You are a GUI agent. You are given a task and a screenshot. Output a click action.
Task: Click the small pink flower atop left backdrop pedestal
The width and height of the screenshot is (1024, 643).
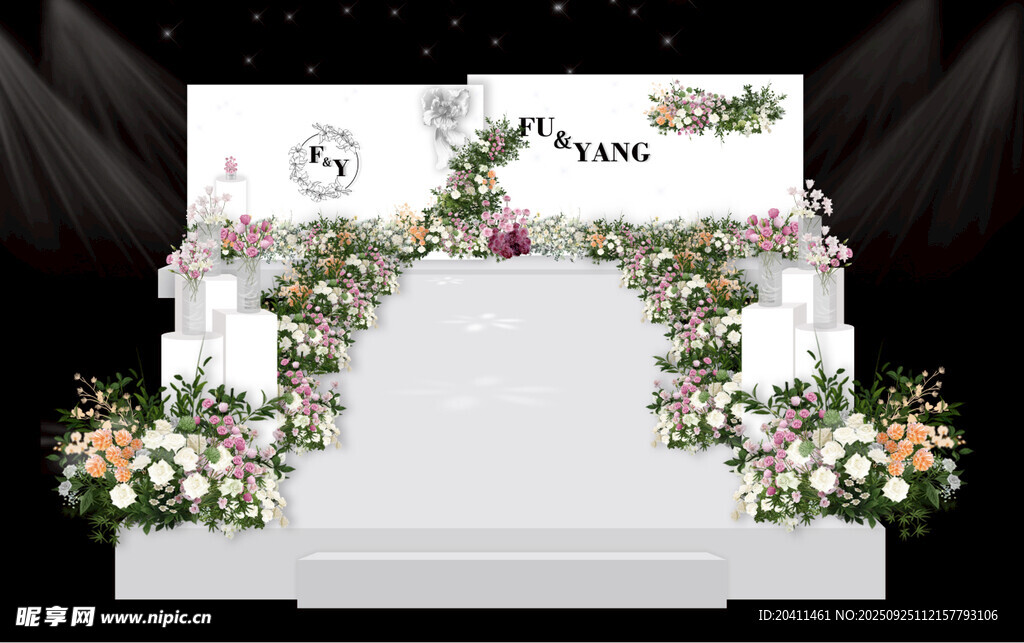tap(231, 166)
